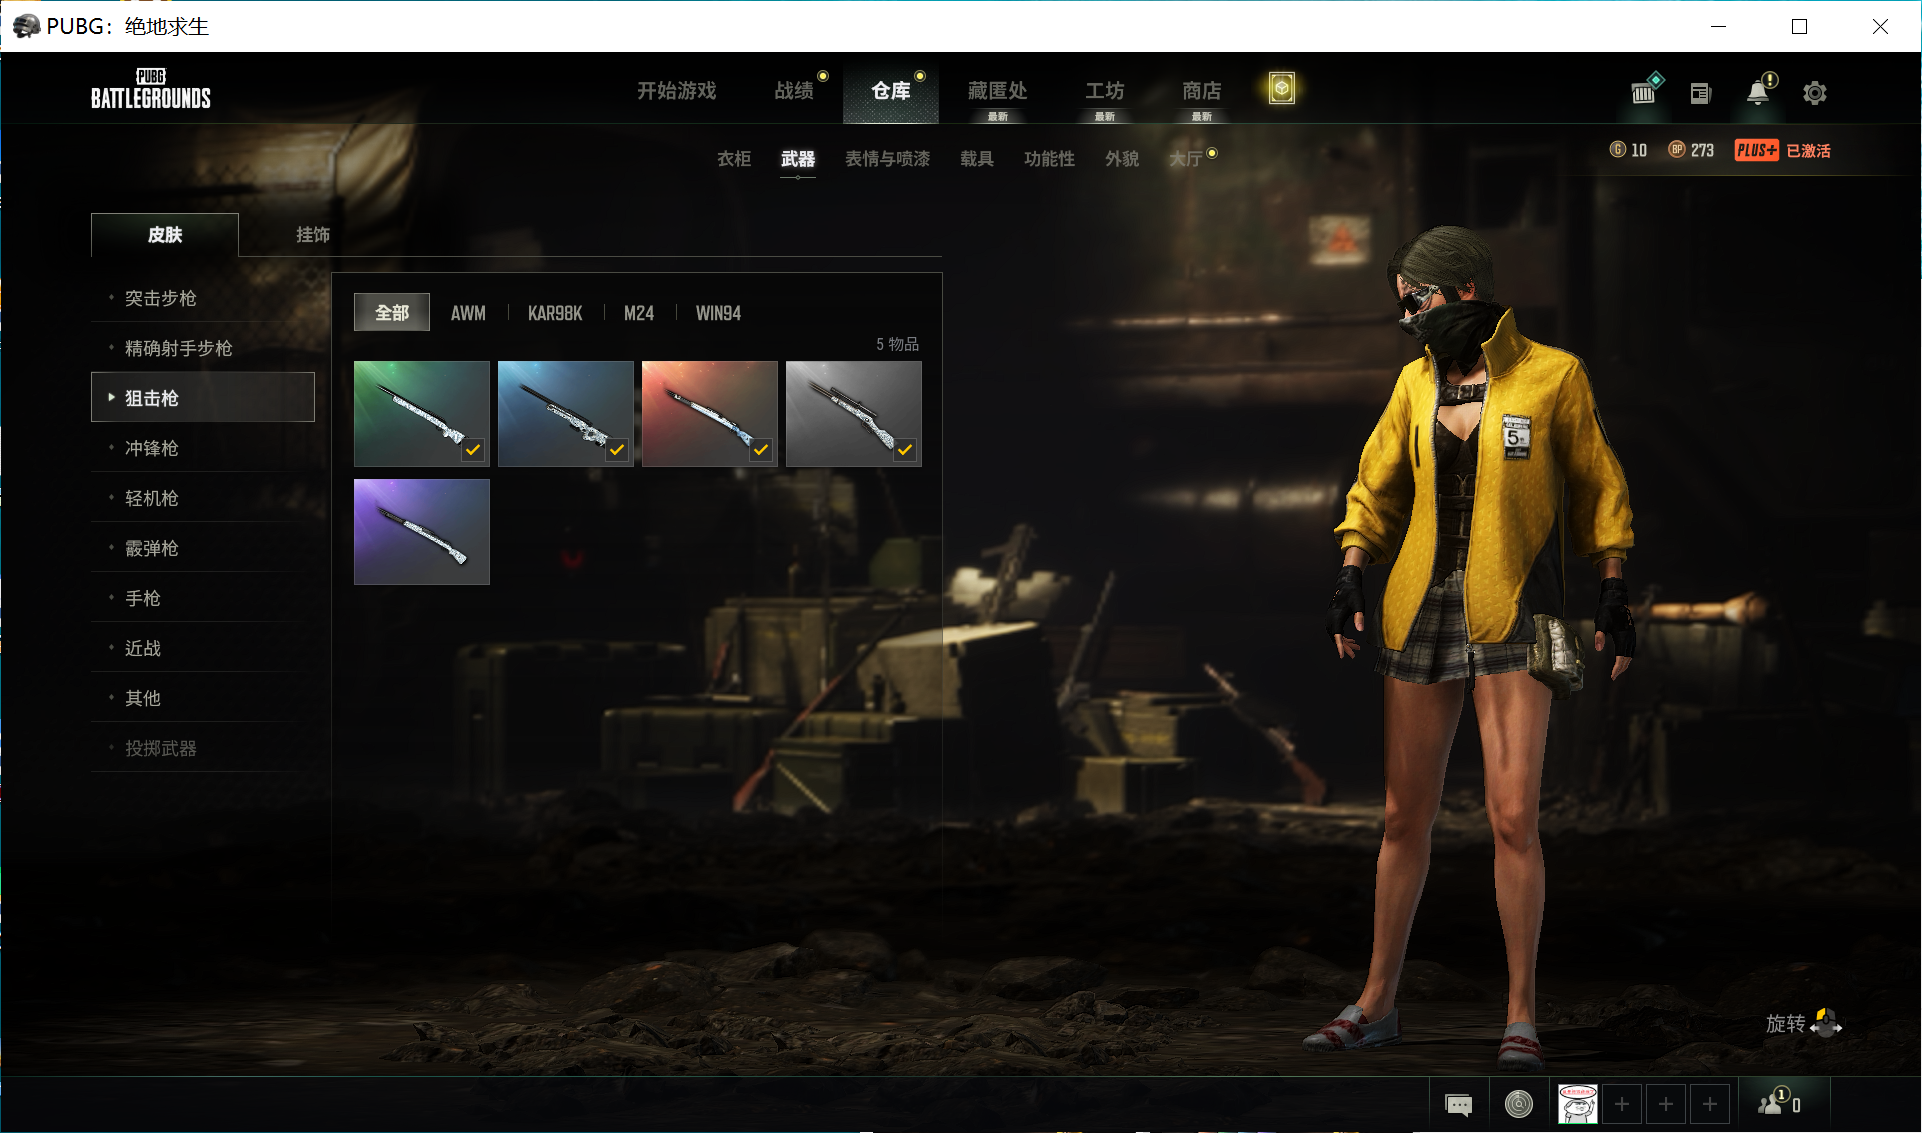Toggle equip check on blue rifle skin

[617, 450]
